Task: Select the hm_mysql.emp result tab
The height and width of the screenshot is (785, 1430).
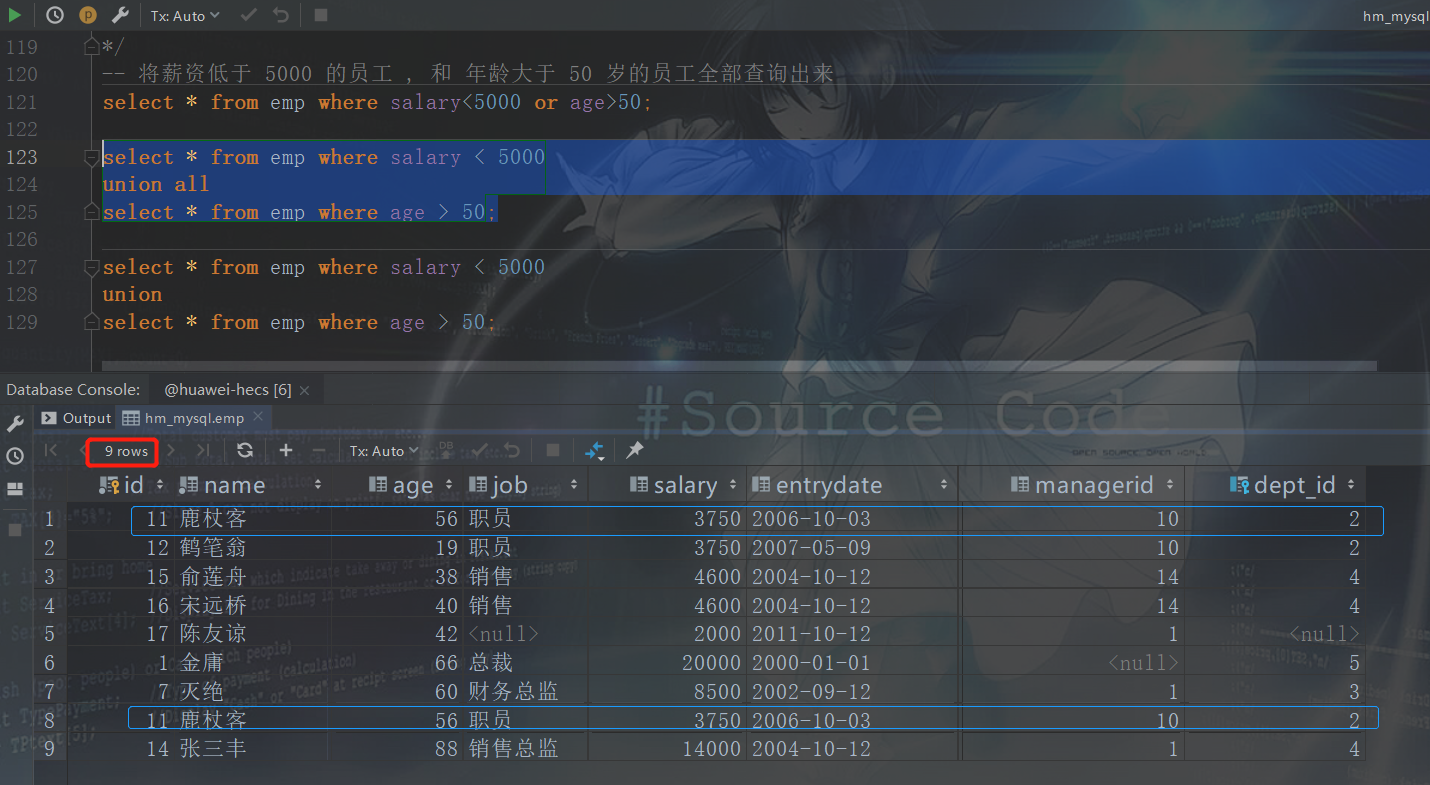Action: point(194,418)
